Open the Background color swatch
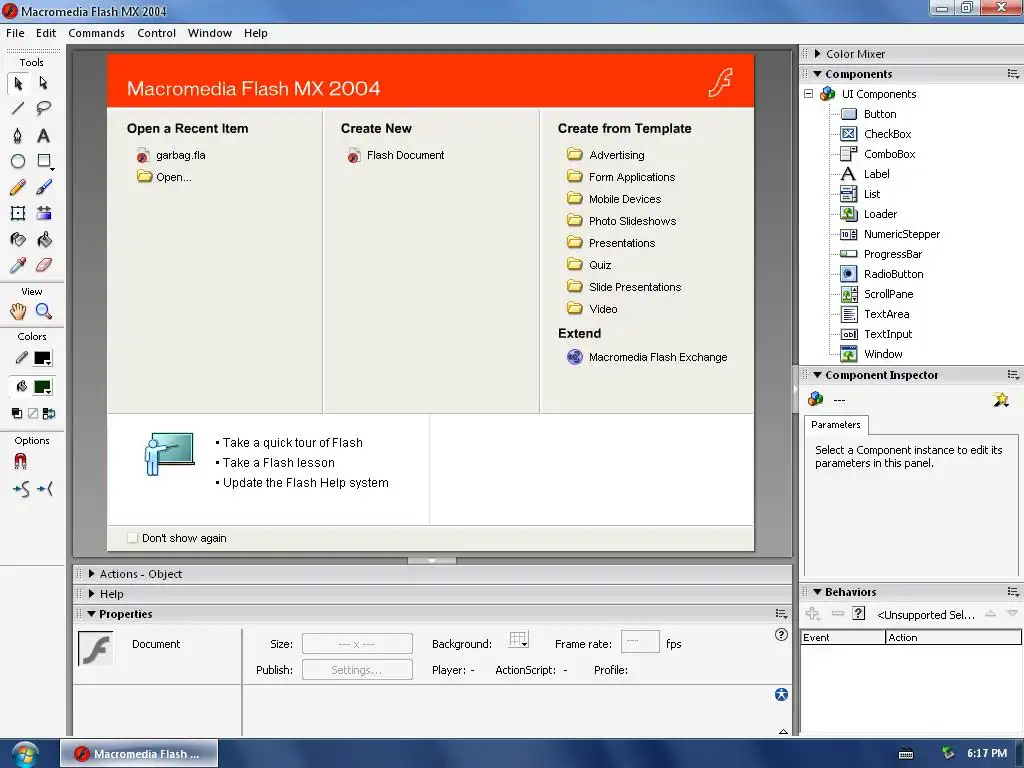 519,640
